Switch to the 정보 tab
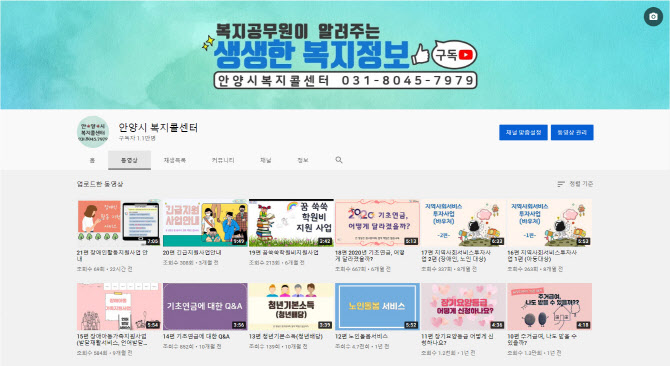 click(303, 160)
